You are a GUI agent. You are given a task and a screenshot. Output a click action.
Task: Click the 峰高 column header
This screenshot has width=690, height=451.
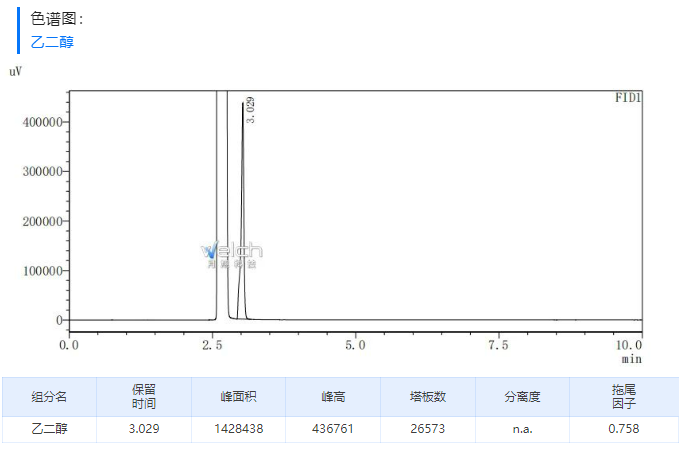(x=333, y=397)
